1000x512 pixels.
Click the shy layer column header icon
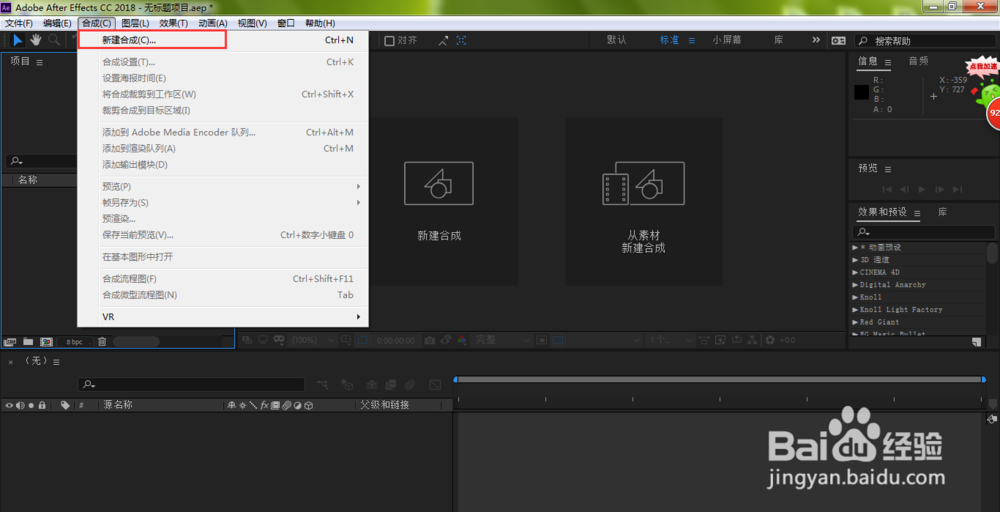tap(232, 405)
